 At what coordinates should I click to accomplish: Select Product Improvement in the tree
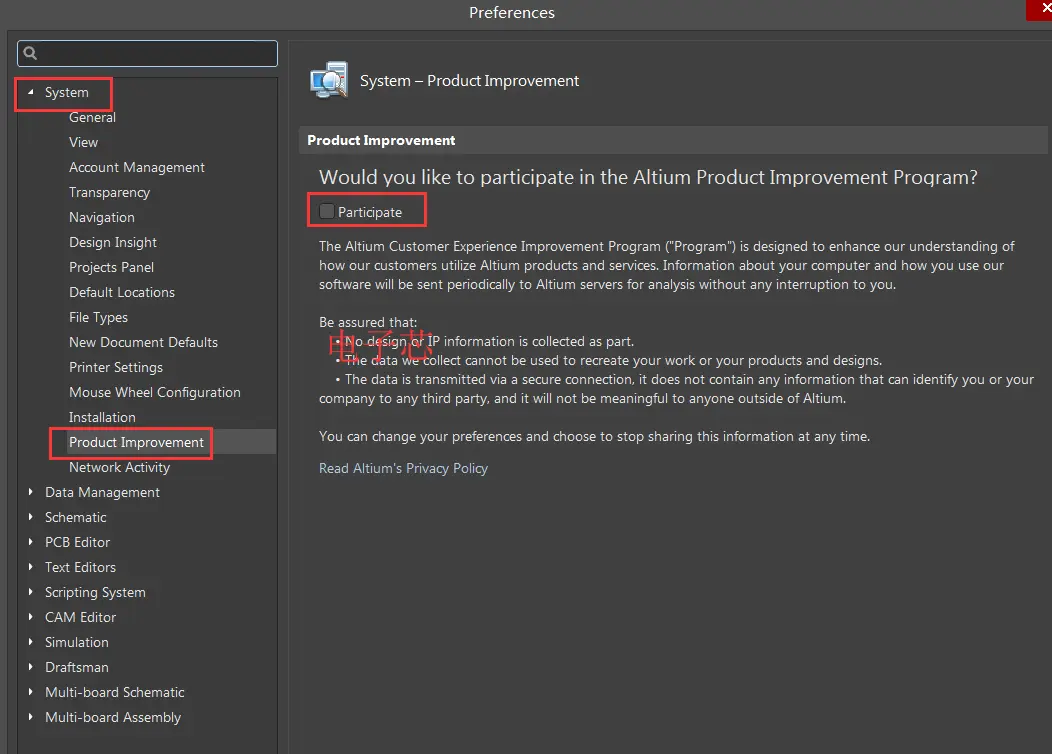coord(136,442)
